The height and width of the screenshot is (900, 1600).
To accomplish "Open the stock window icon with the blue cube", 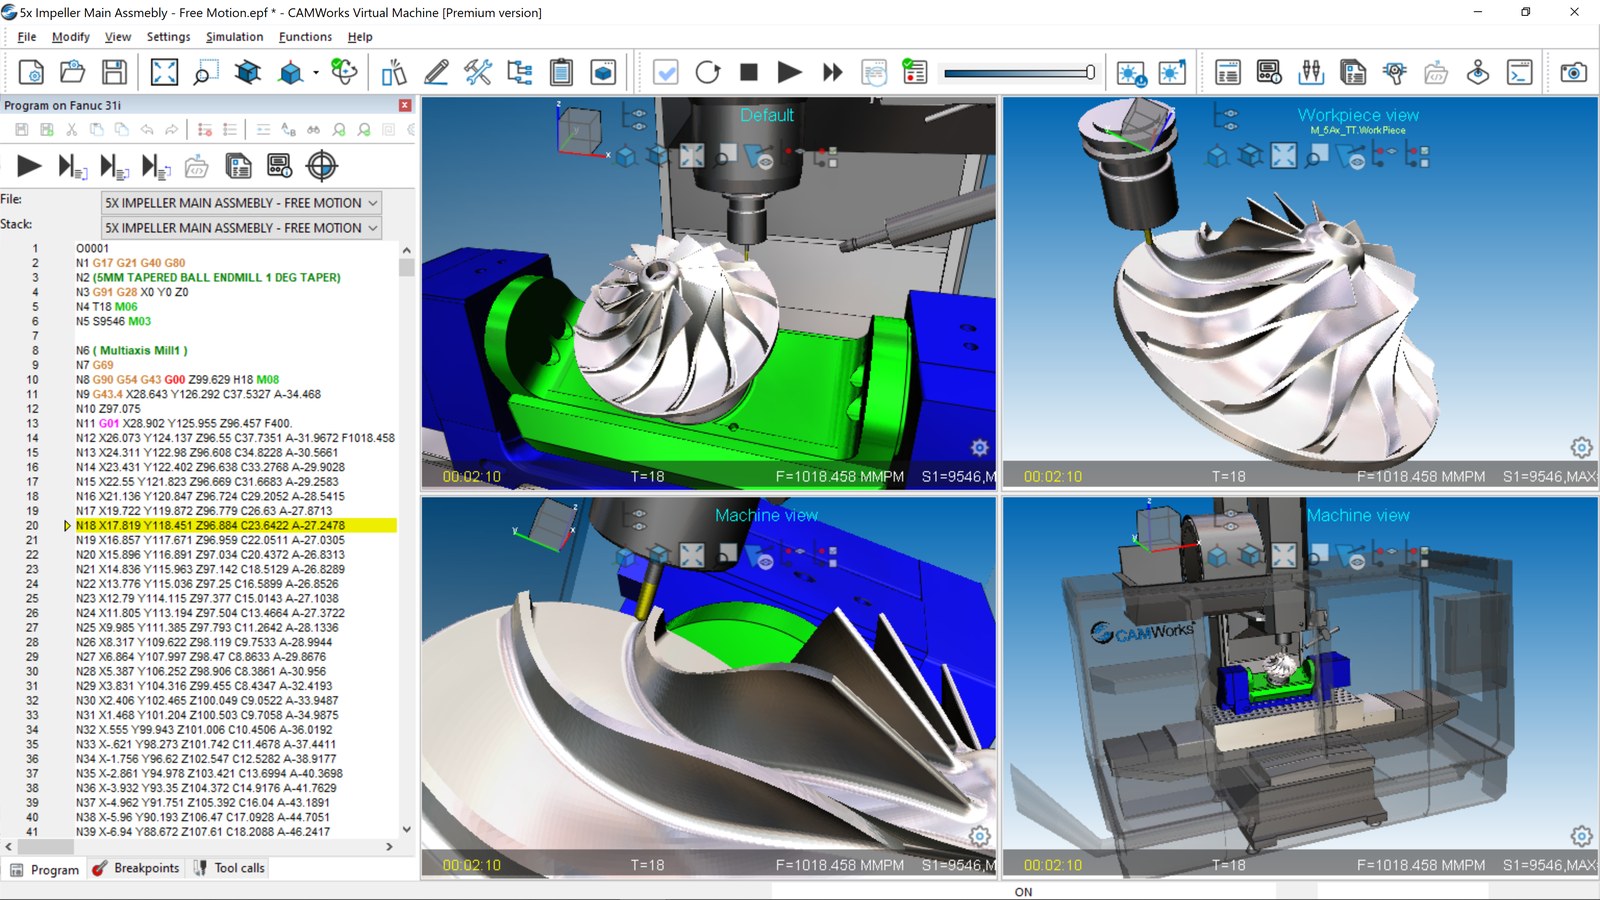I will (603, 72).
